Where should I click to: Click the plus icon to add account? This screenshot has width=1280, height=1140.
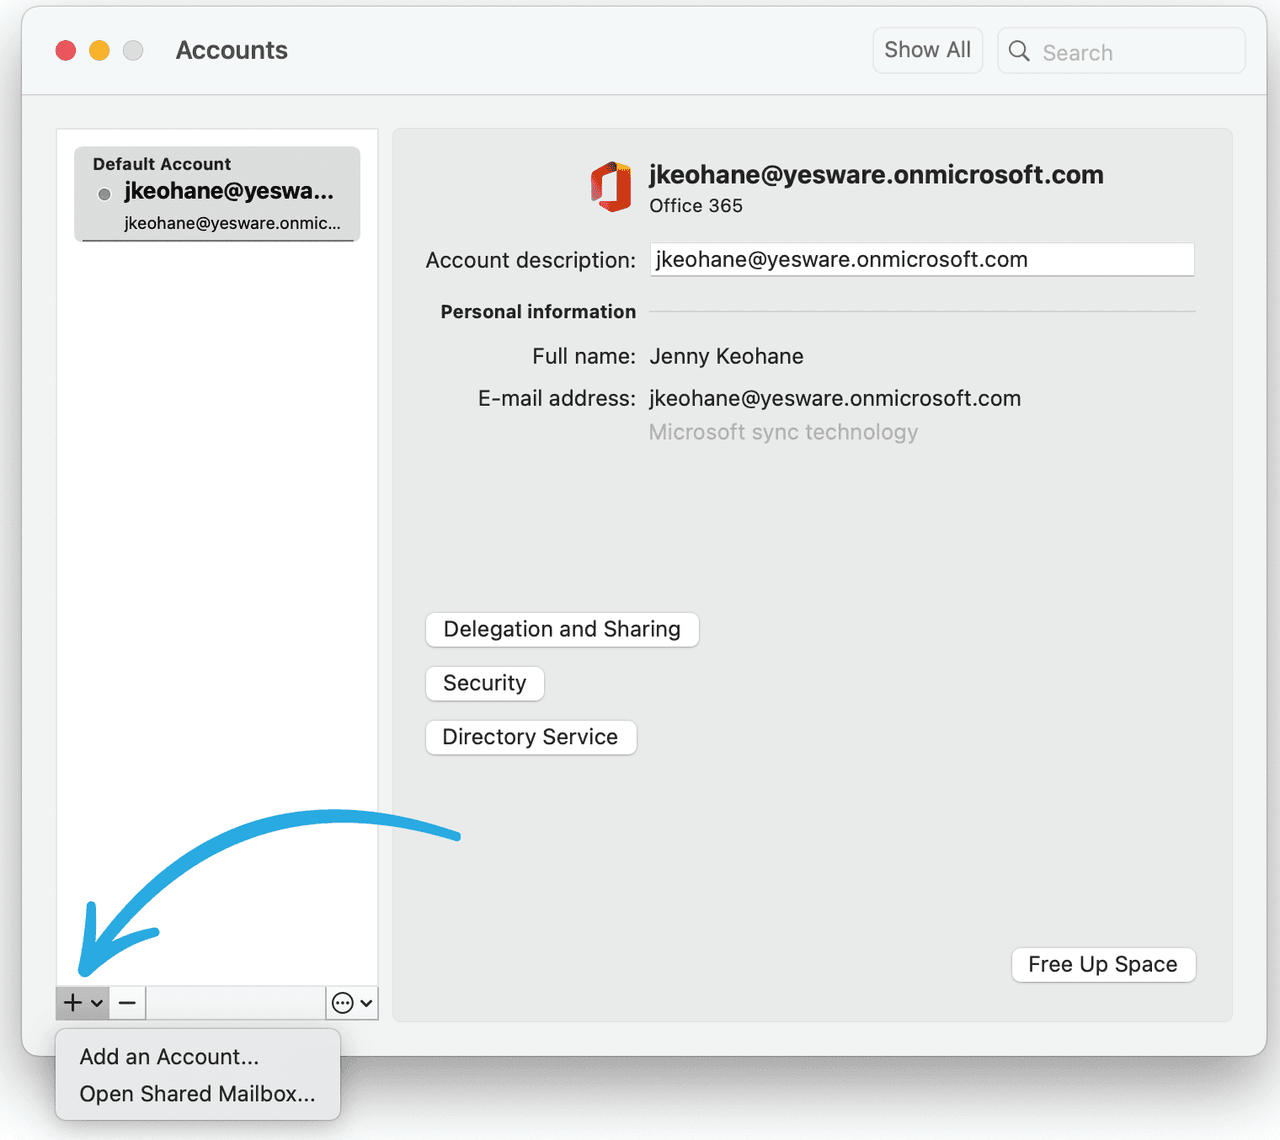click(71, 1002)
